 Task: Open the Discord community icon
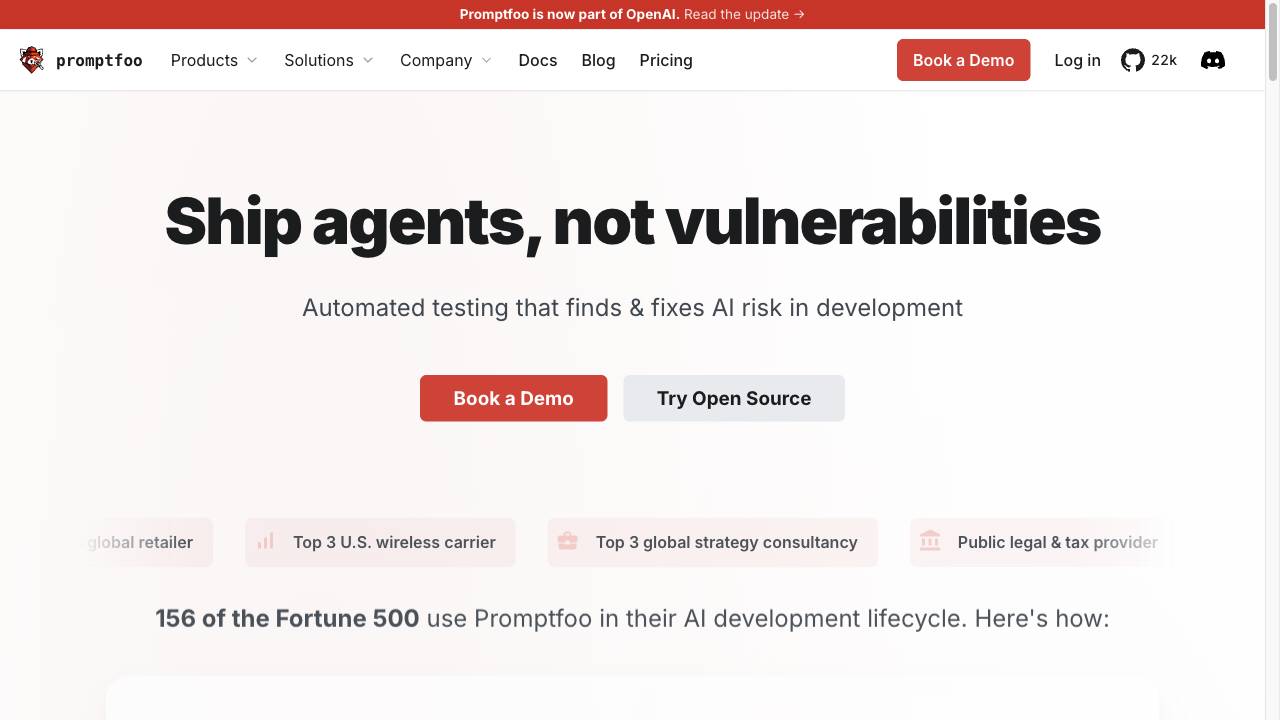(1213, 60)
